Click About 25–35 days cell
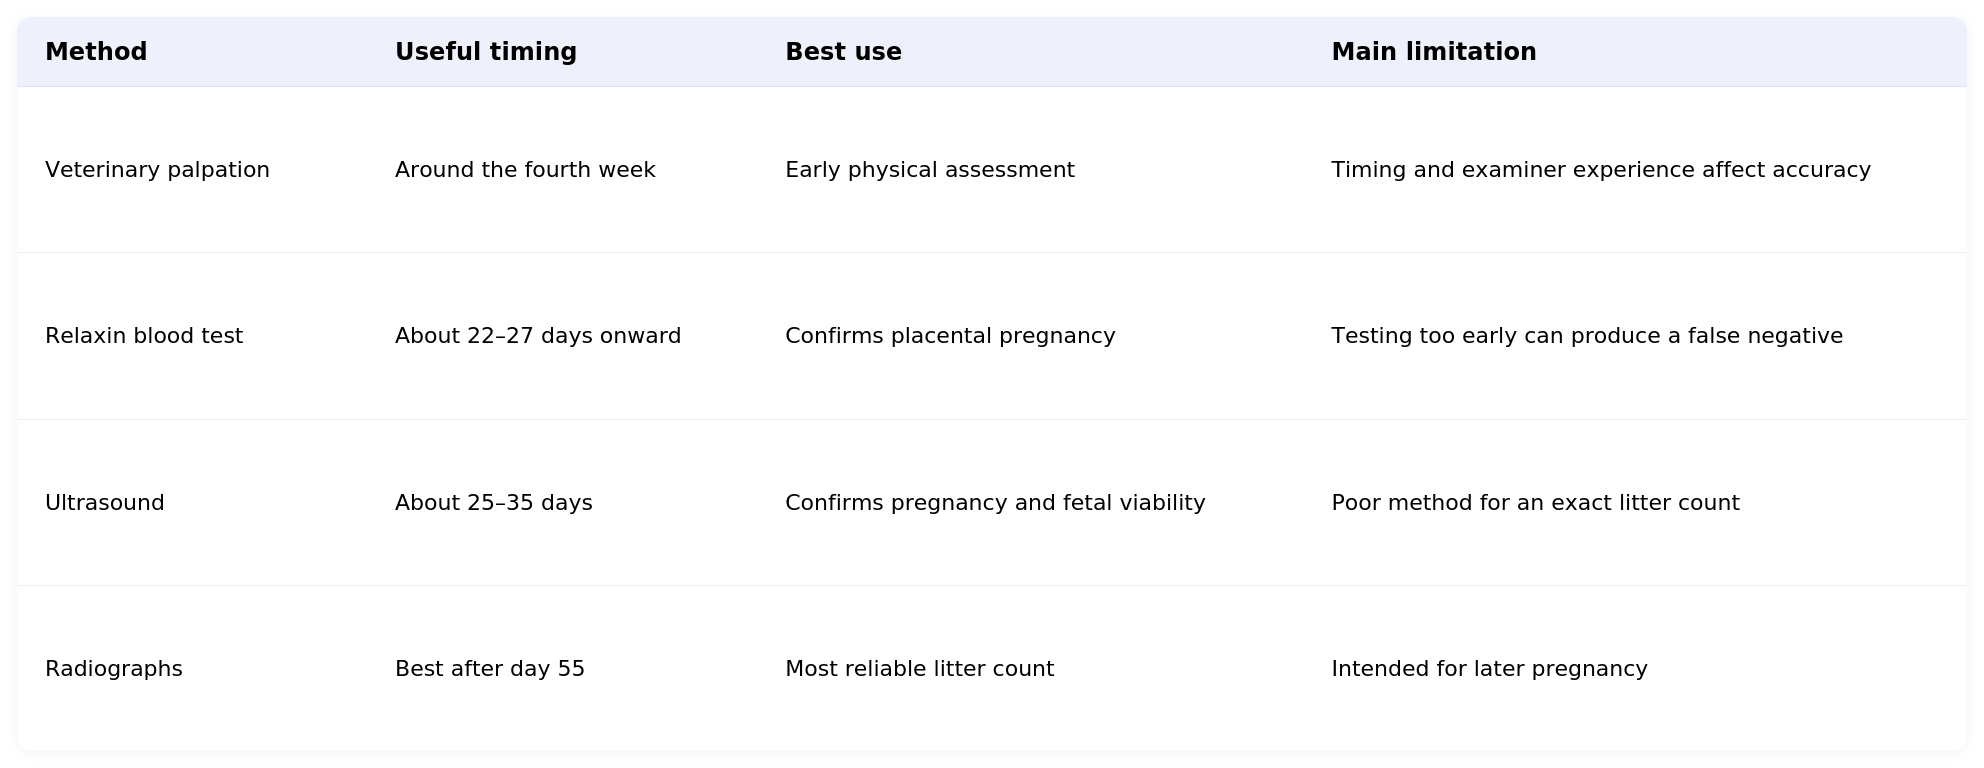 pyautogui.click(x=494, y=503)
